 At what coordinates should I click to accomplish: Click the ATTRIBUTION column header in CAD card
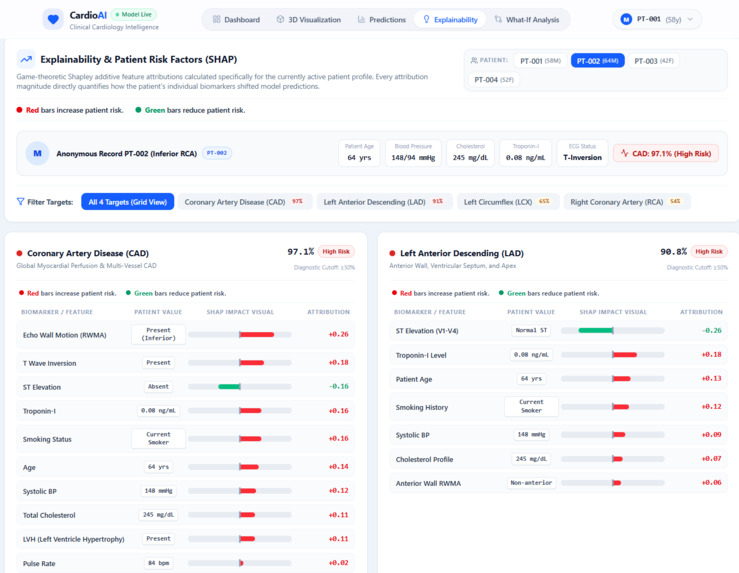[328, 312]
